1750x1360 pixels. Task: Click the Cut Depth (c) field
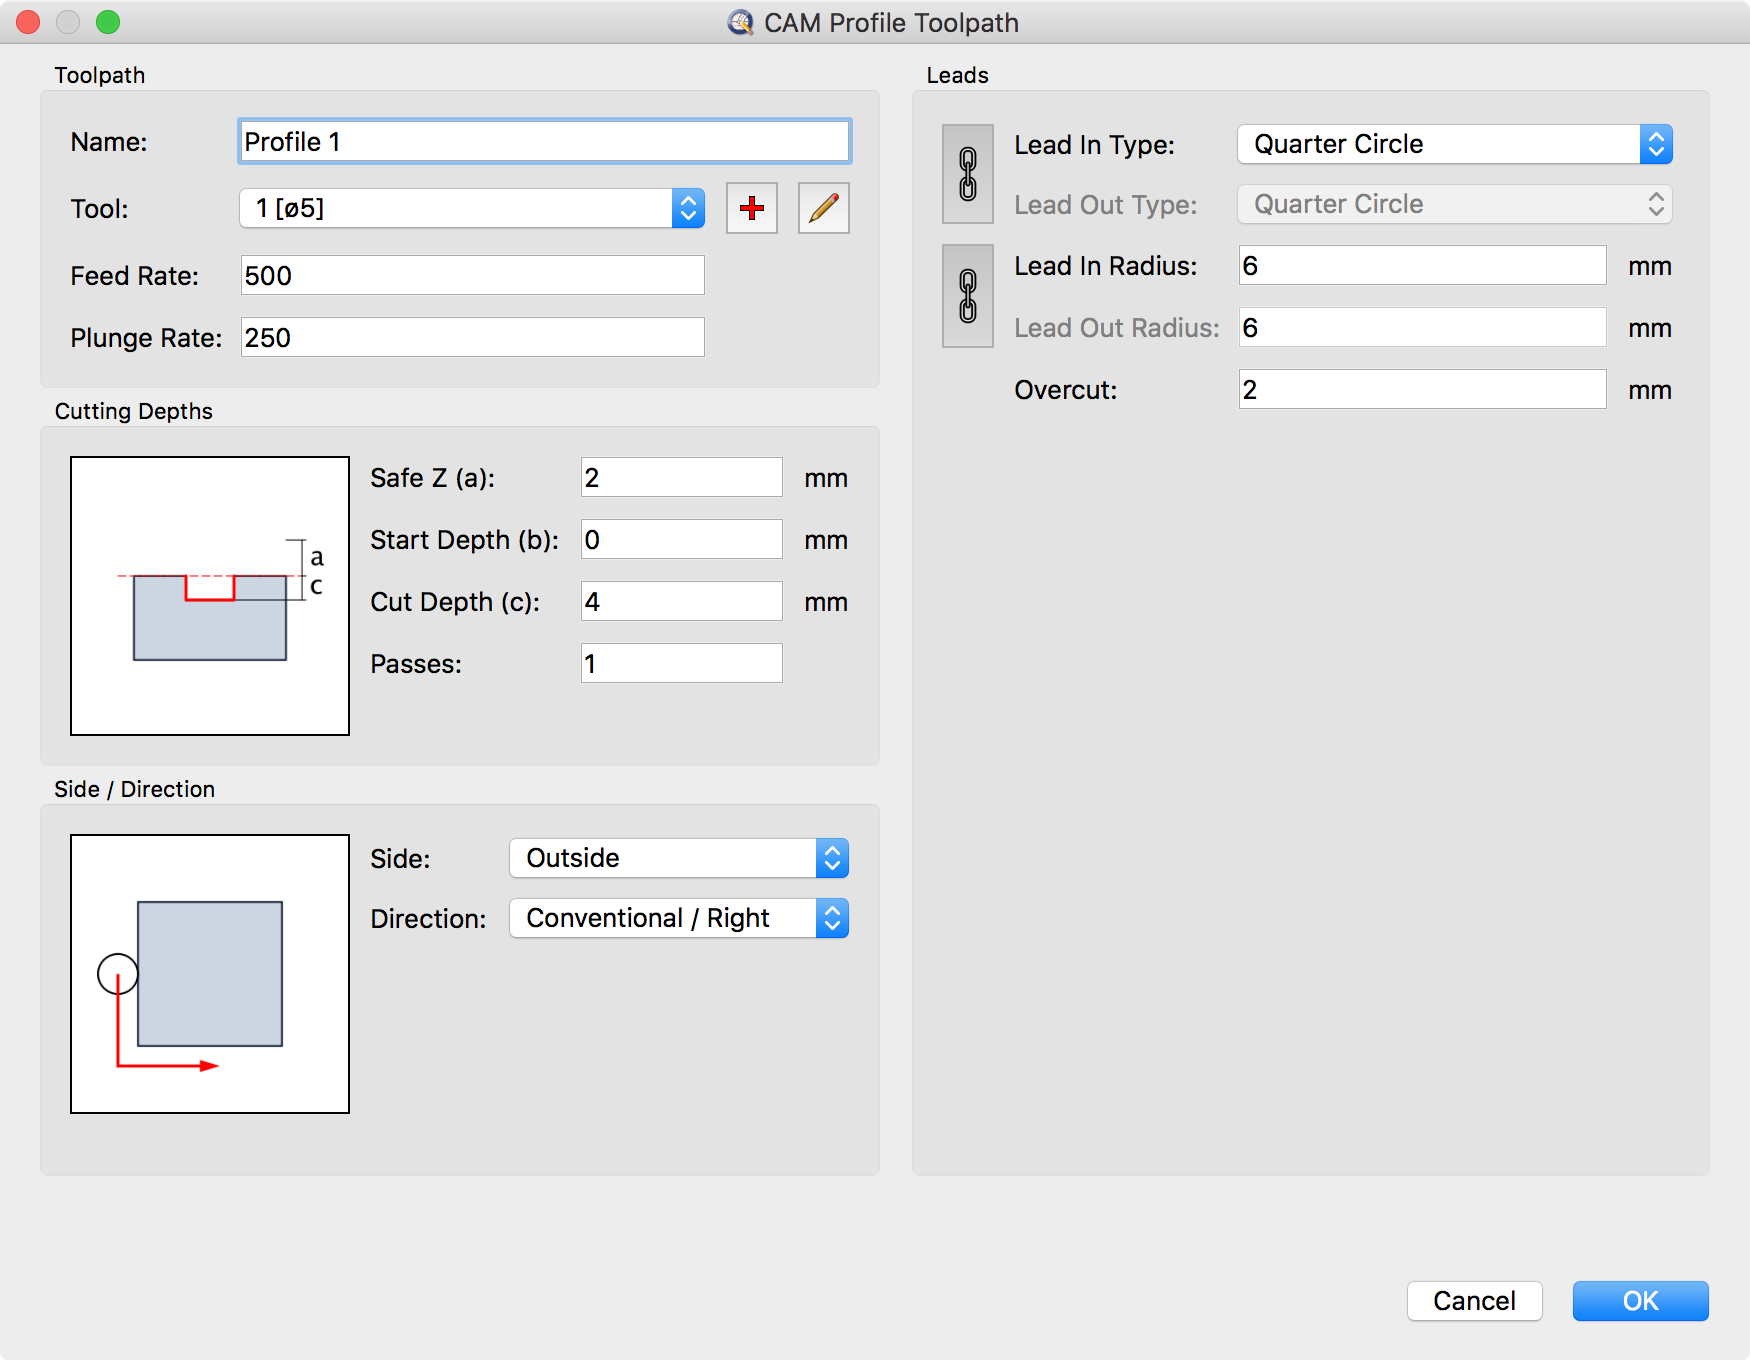pyautogui.click(x=681, y=602)
